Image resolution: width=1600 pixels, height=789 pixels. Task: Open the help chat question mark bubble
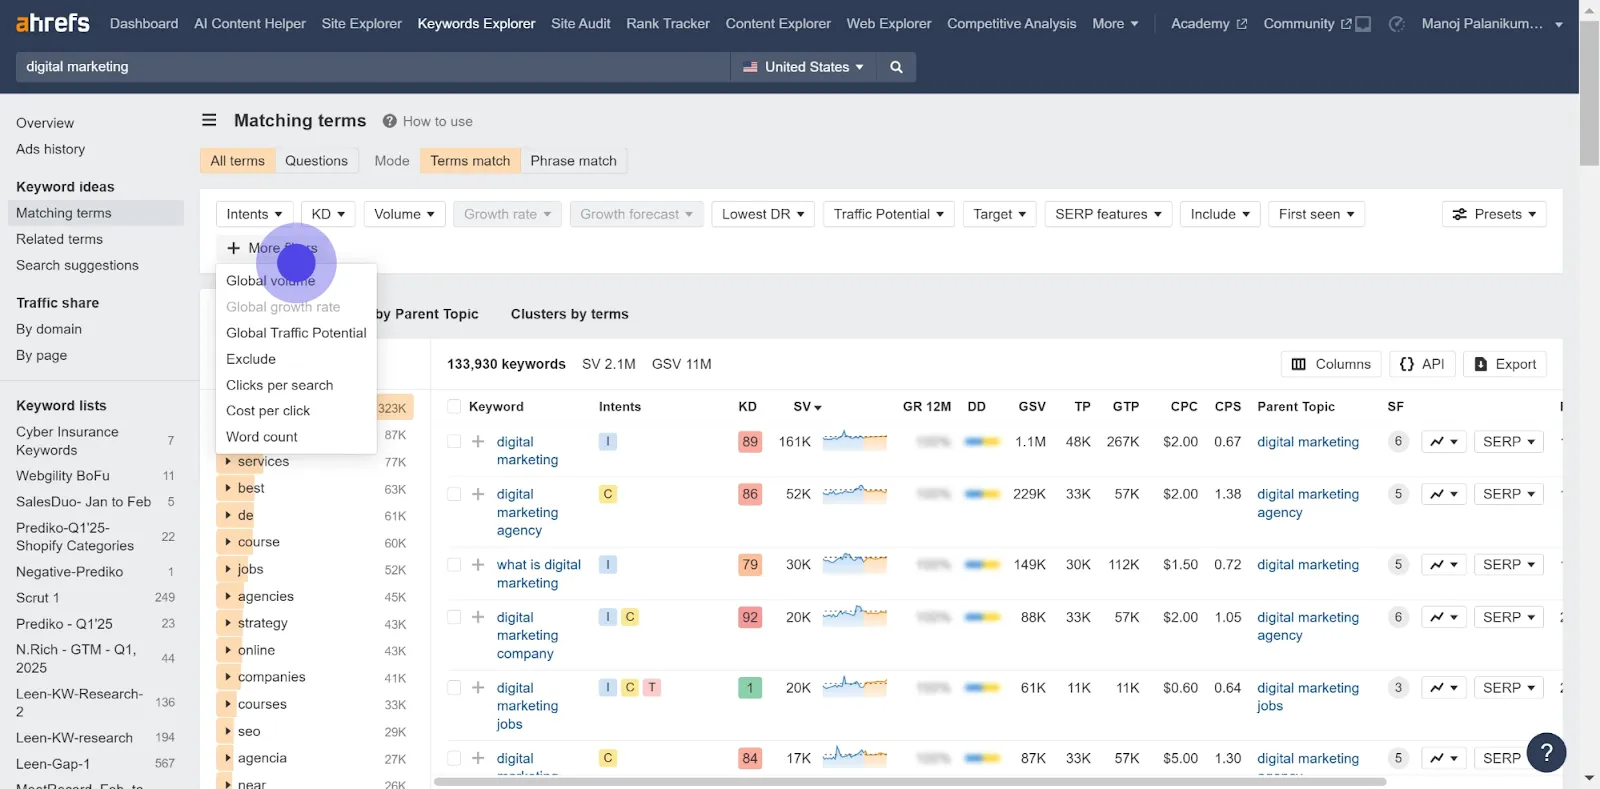pos(1546,752)
